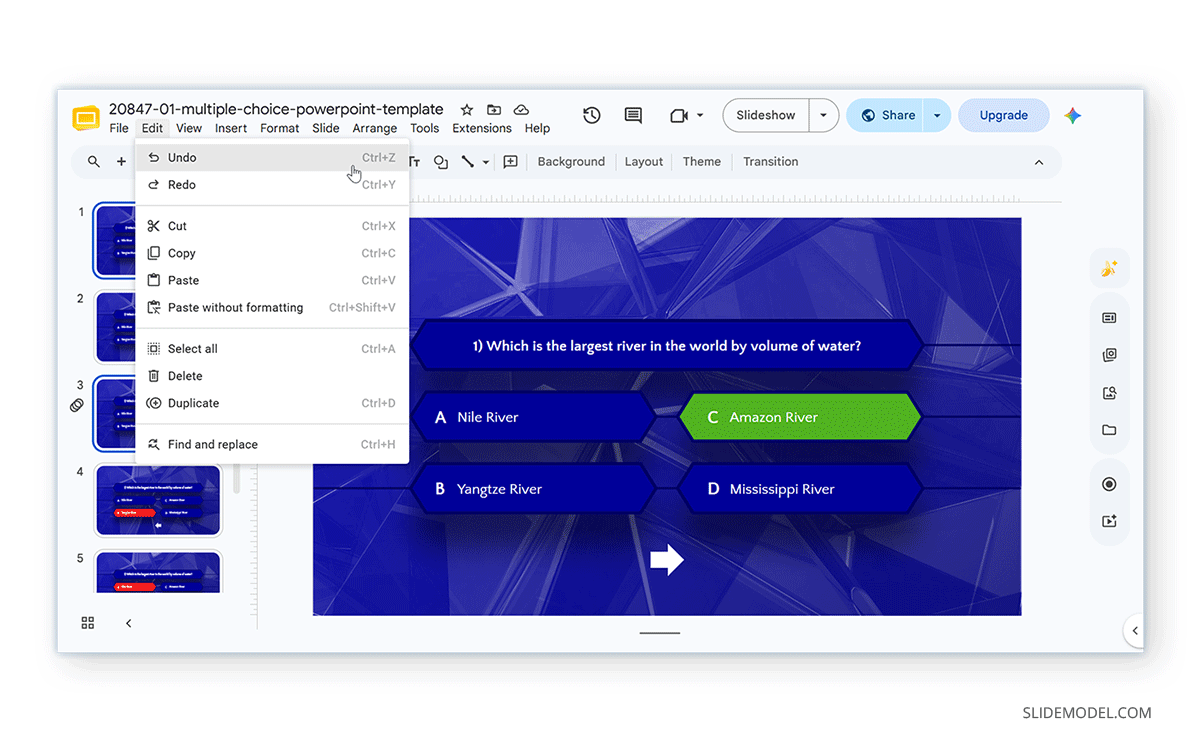The image size is (1200, 743).
Task: Open the Share options dropdown arrow
Action: click(x=937, y=115)
